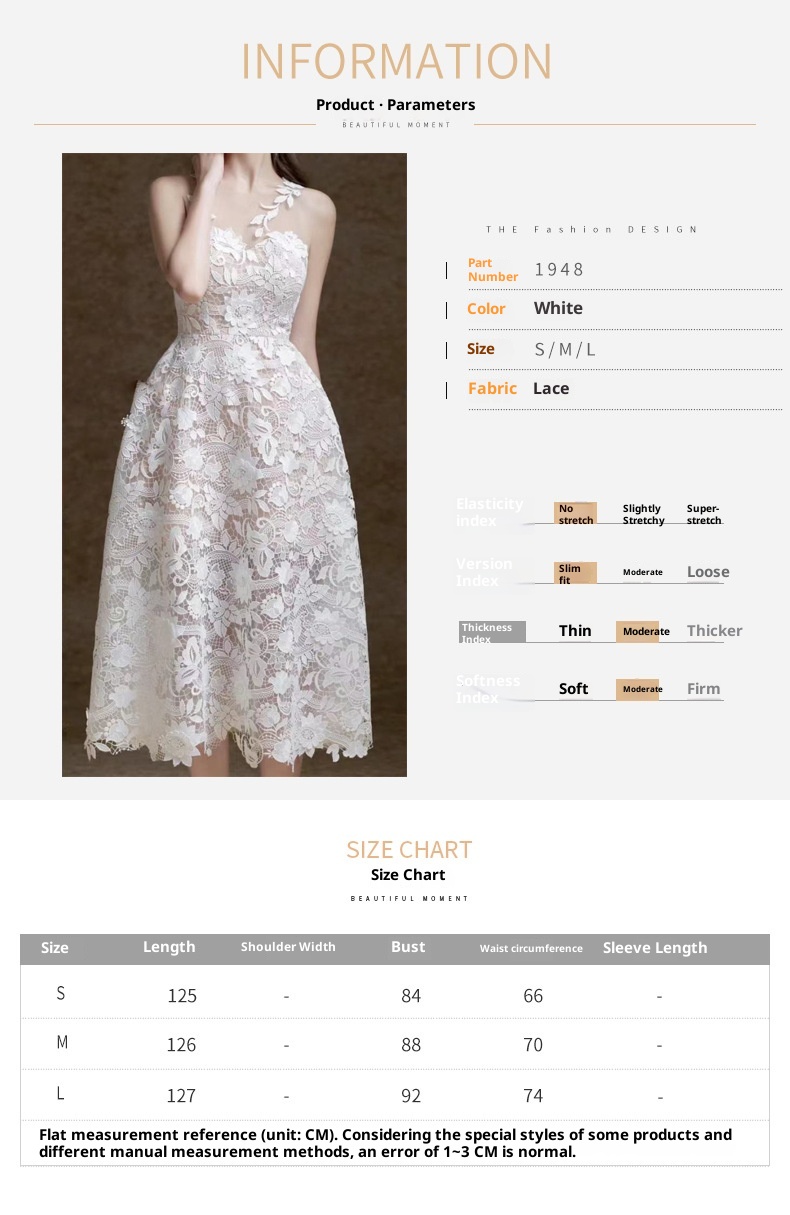Image resolution: width=790 pixels, height=1215 pixels.
Task: Click the Bust column header
Action: click(x=408, y=947)
